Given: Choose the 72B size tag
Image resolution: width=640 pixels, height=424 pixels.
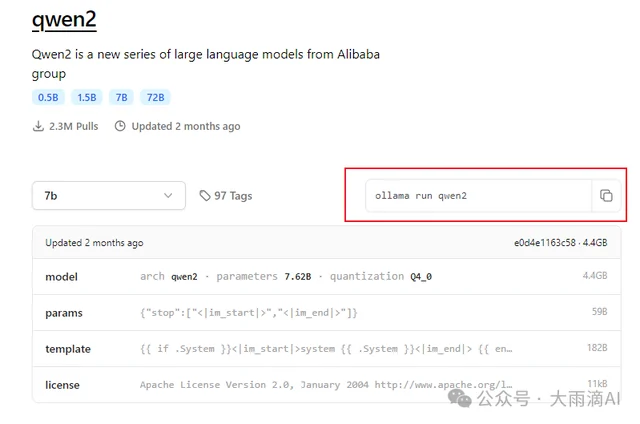Looking at the screenshot, I should [x=156, y=98].
